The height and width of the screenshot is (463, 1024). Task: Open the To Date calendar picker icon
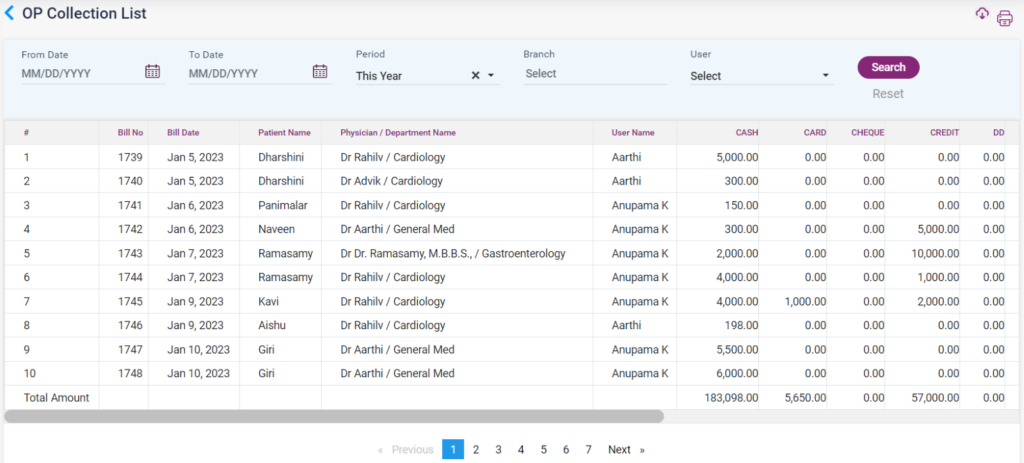(x=320, y=71)
